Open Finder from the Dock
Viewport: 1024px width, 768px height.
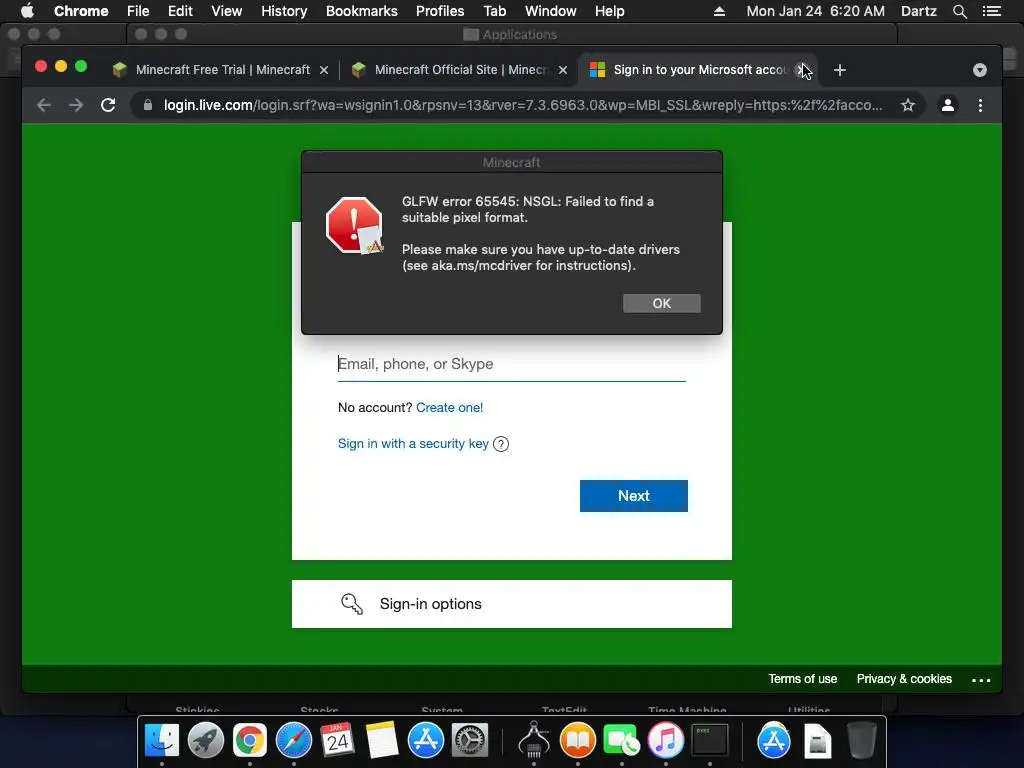point(161,741)
